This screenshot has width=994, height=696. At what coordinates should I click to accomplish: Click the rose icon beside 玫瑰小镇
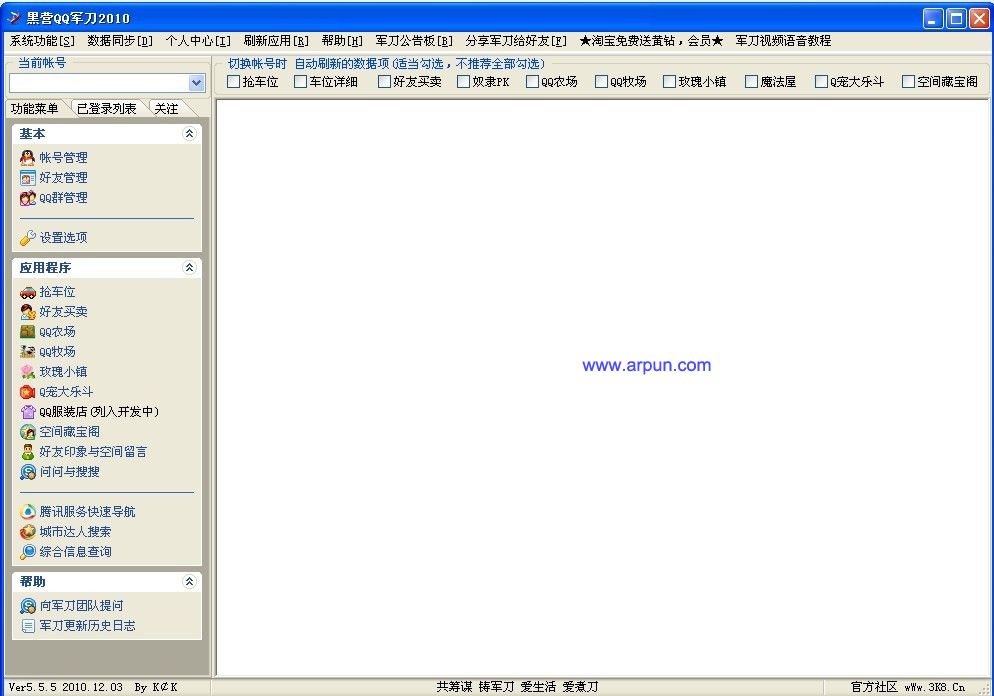[x=27, y=372]
